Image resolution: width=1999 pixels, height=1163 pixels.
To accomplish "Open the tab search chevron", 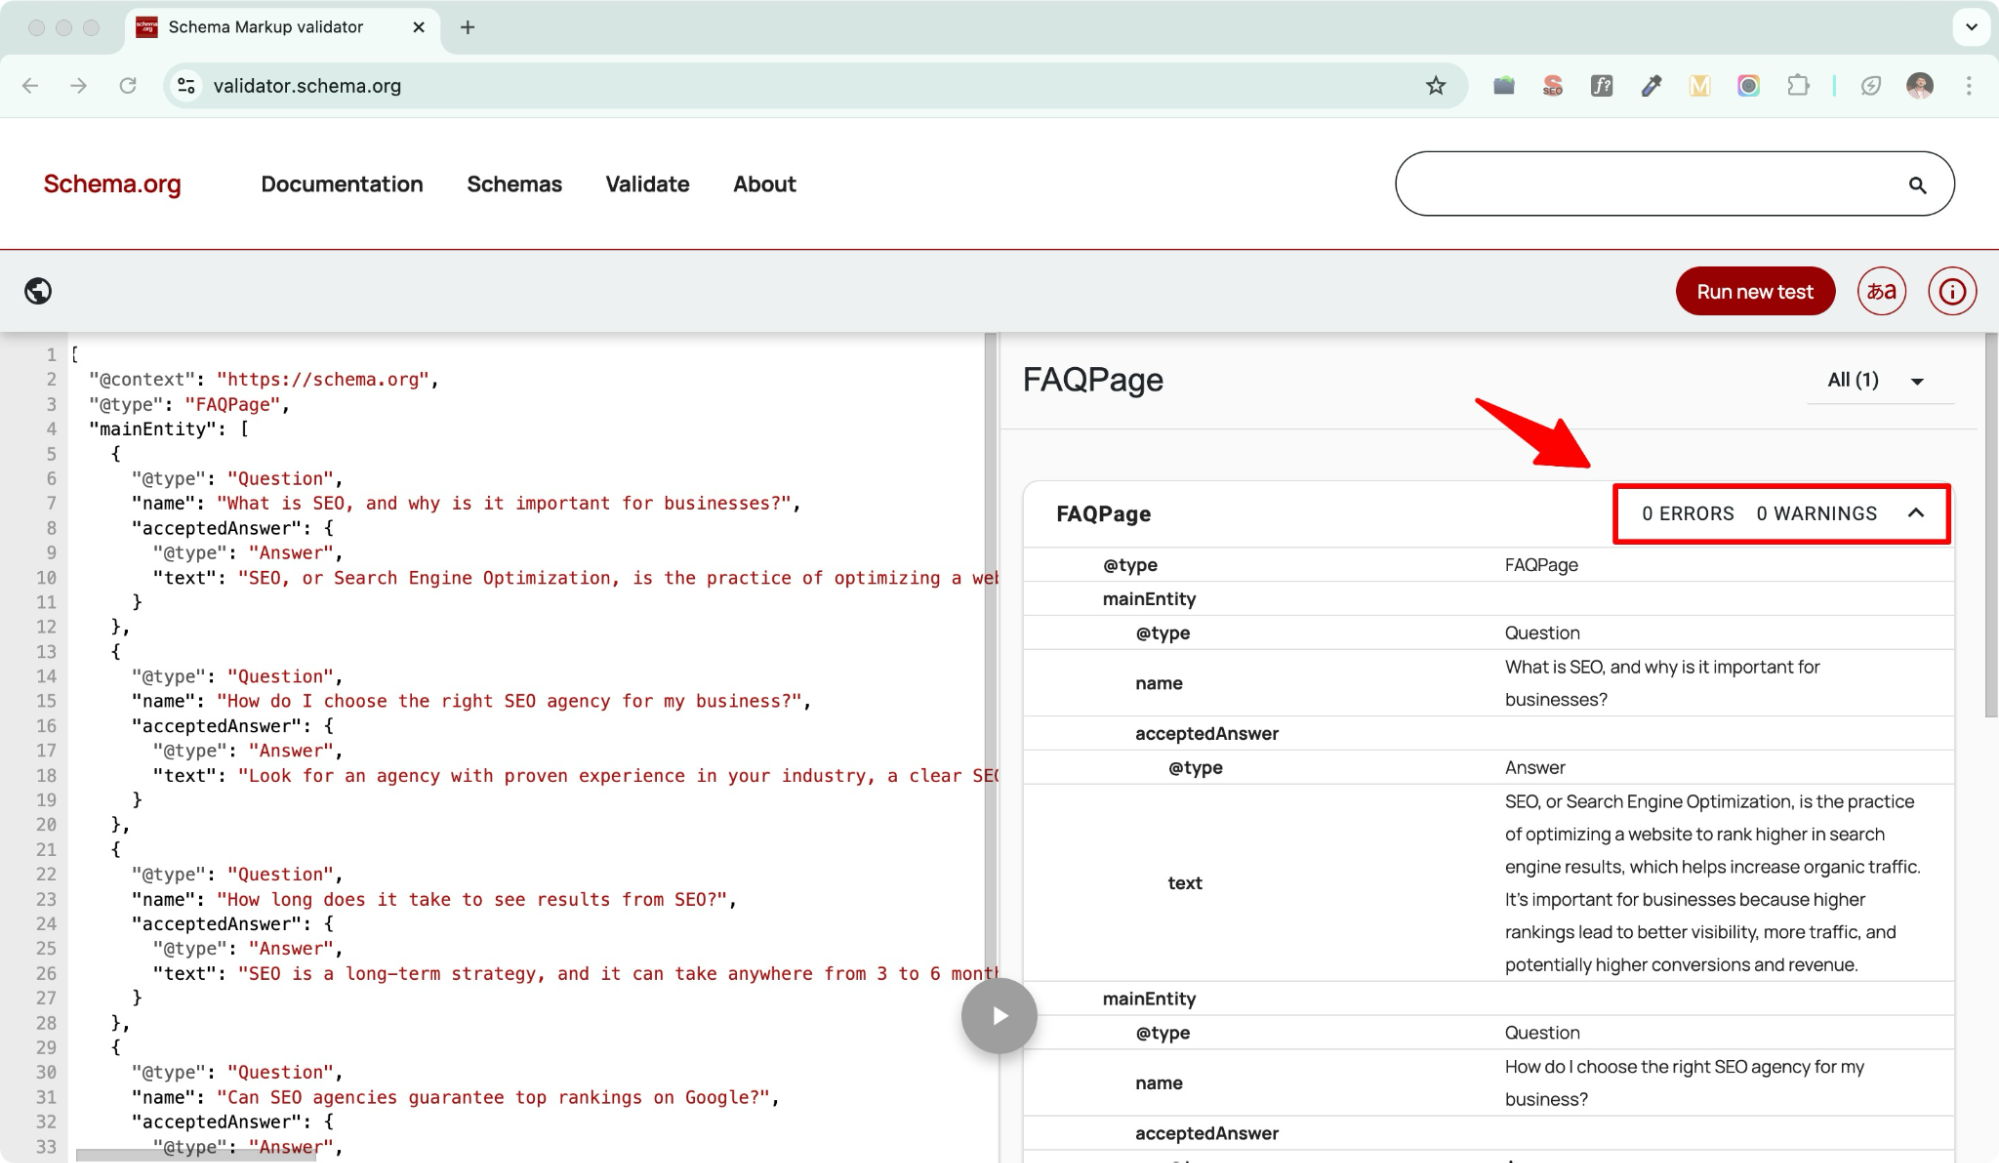I will click(1971, 27).
